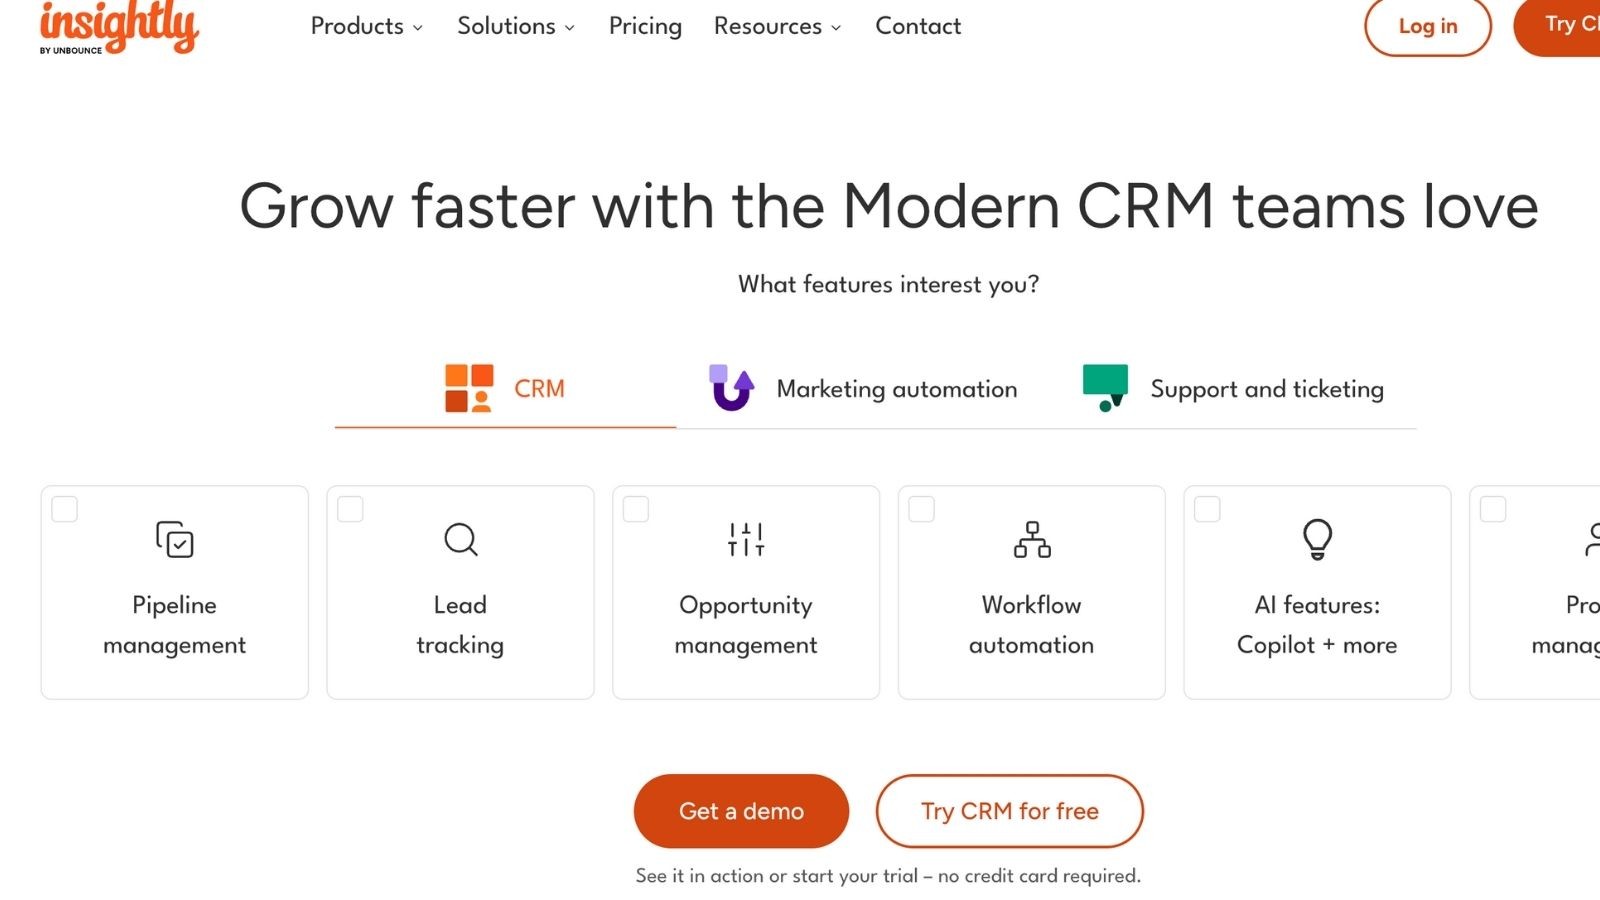Image resolution: width=1600 pixels, height=900 pixels.
Task: Select the CRM grid icon
Action: 470,387
